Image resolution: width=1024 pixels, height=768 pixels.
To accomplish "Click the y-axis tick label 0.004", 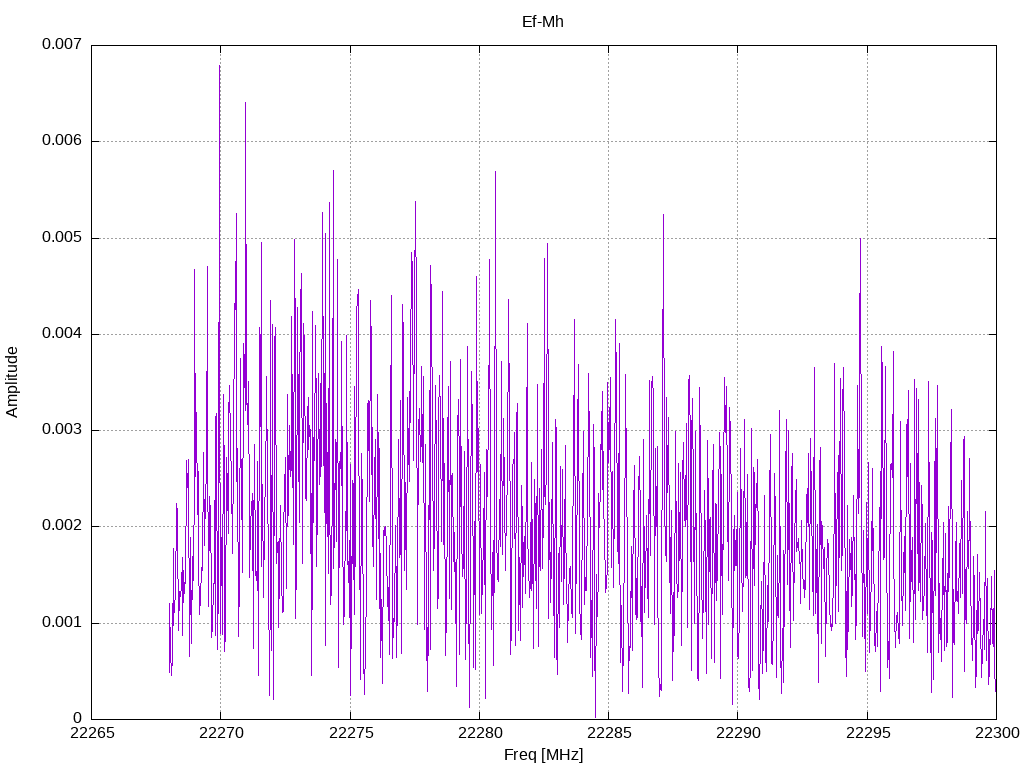I will tap(62, 333).
